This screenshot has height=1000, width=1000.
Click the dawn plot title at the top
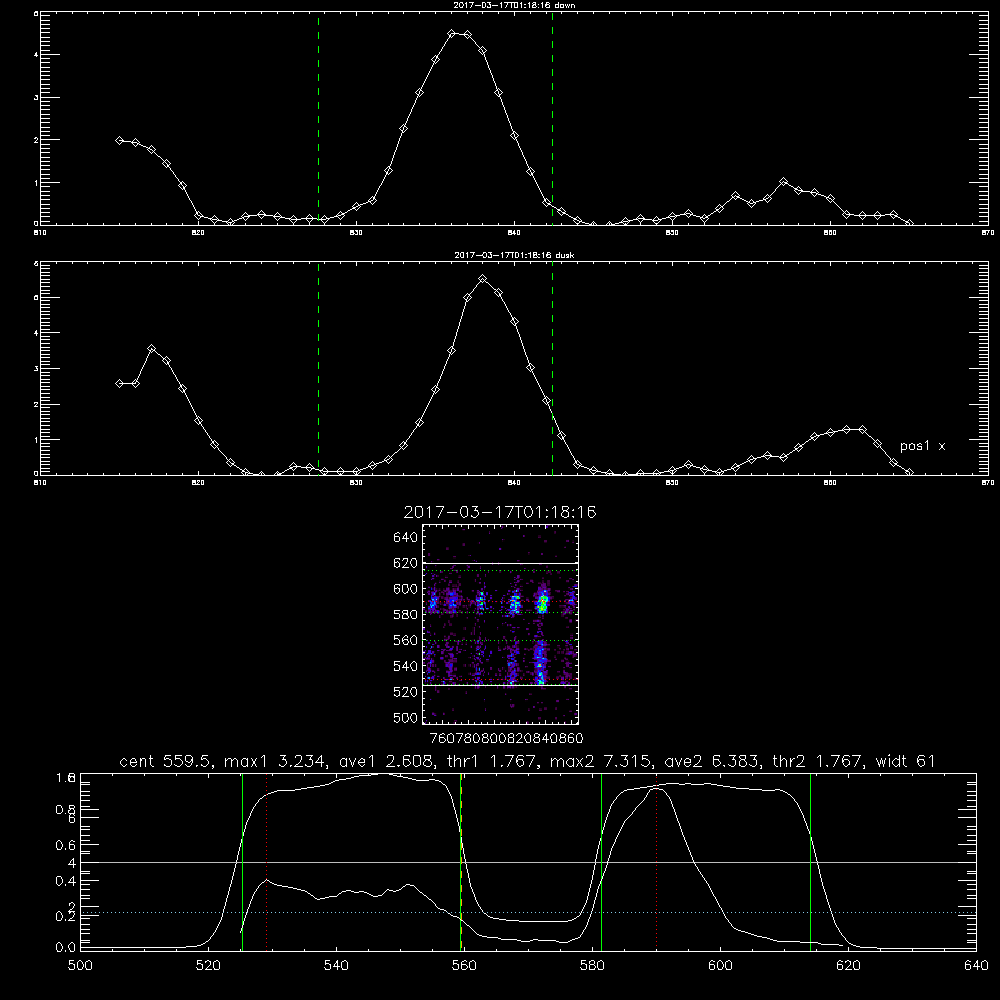click(514, 5)
